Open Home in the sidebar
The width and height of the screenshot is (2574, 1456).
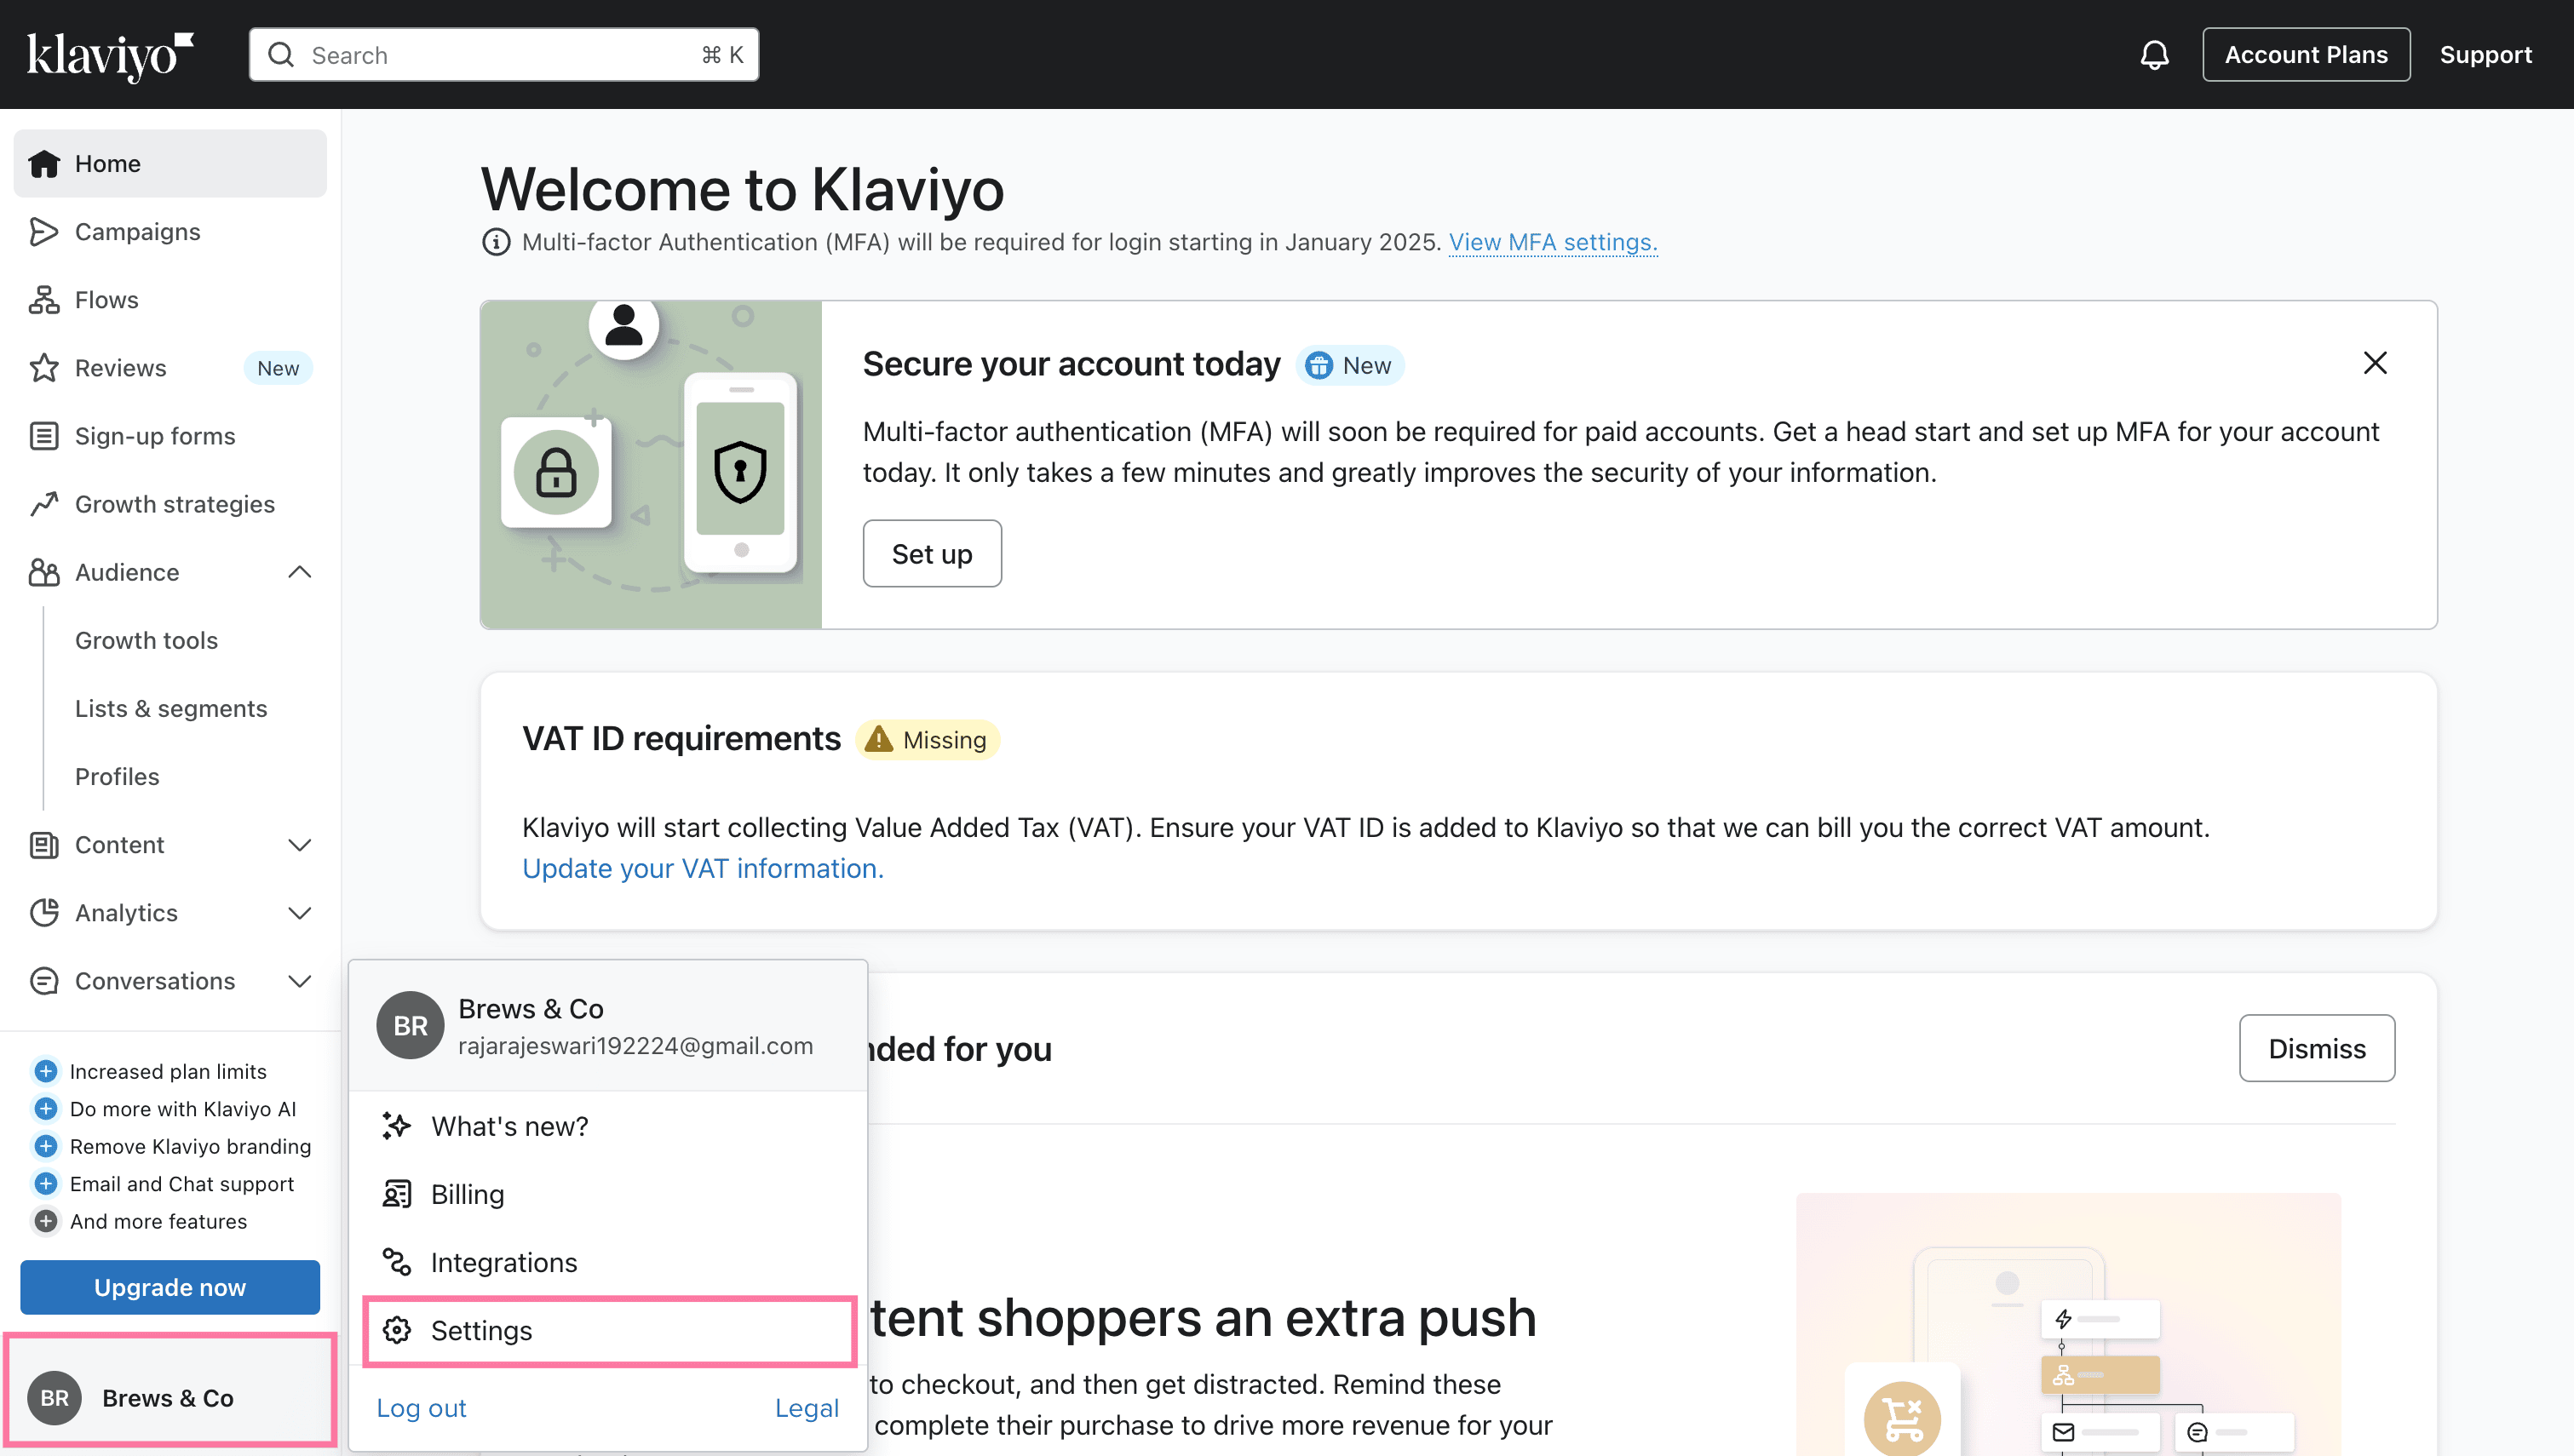[x=170, y=163]
